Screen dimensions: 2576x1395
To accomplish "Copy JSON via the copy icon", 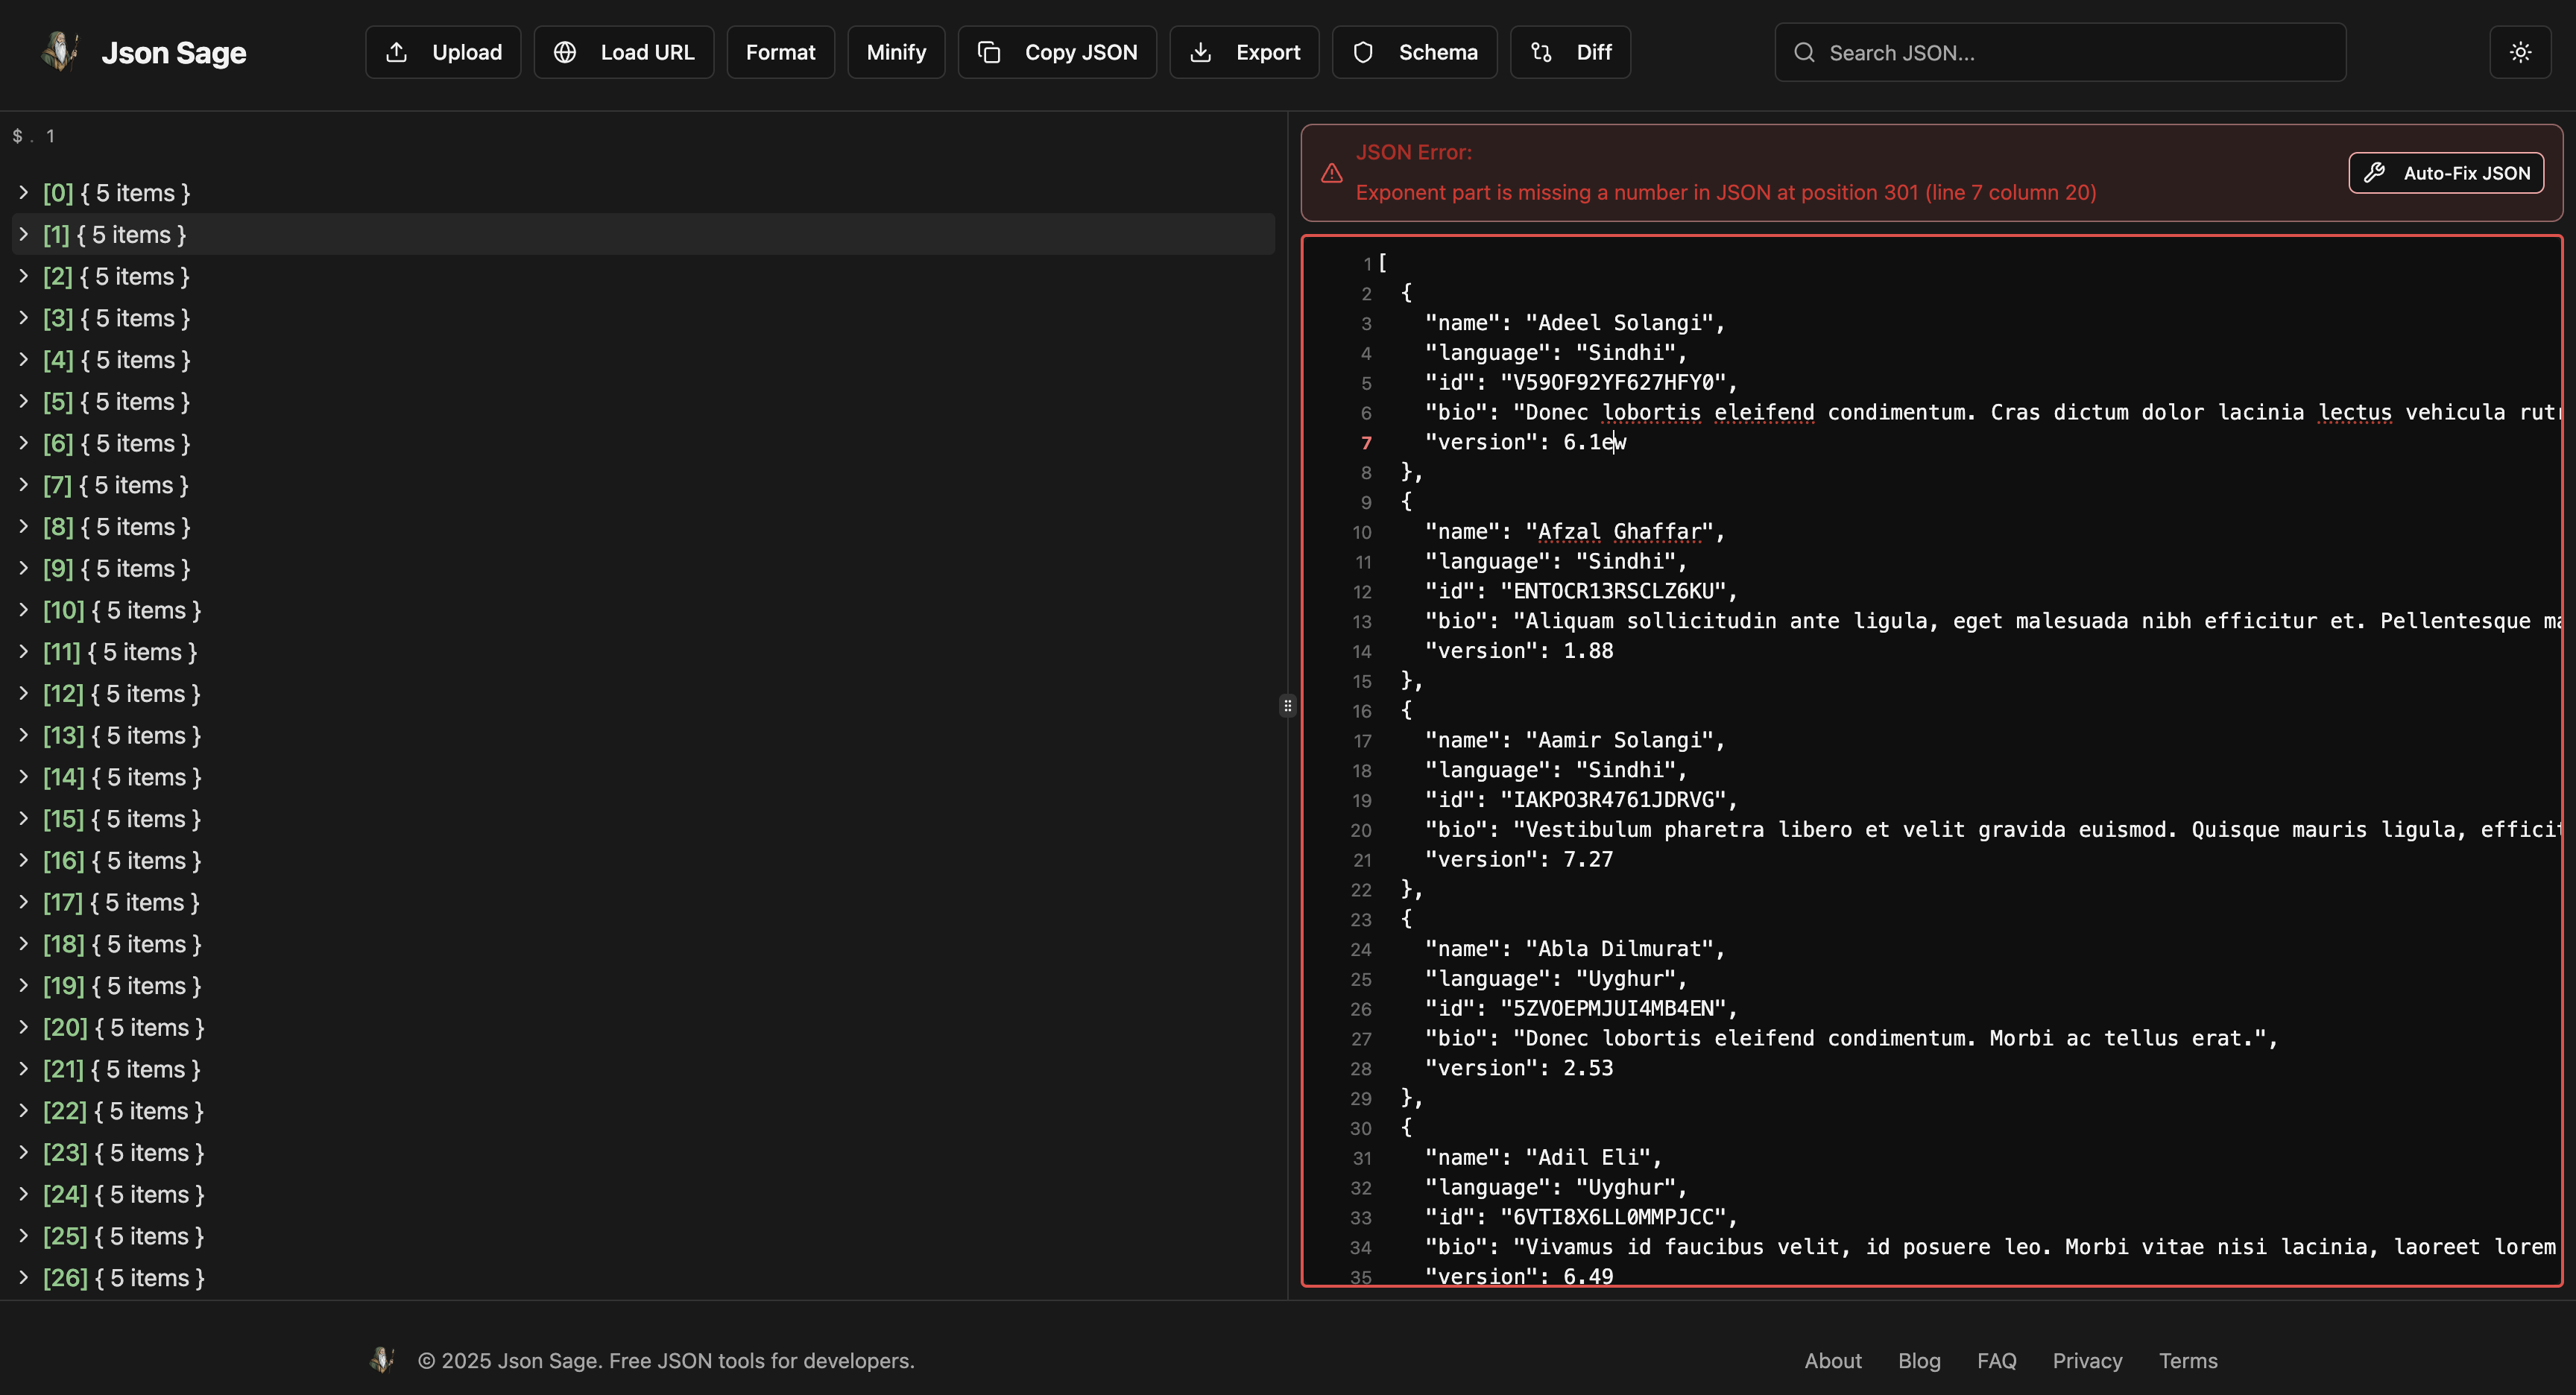I will (990, 52).
